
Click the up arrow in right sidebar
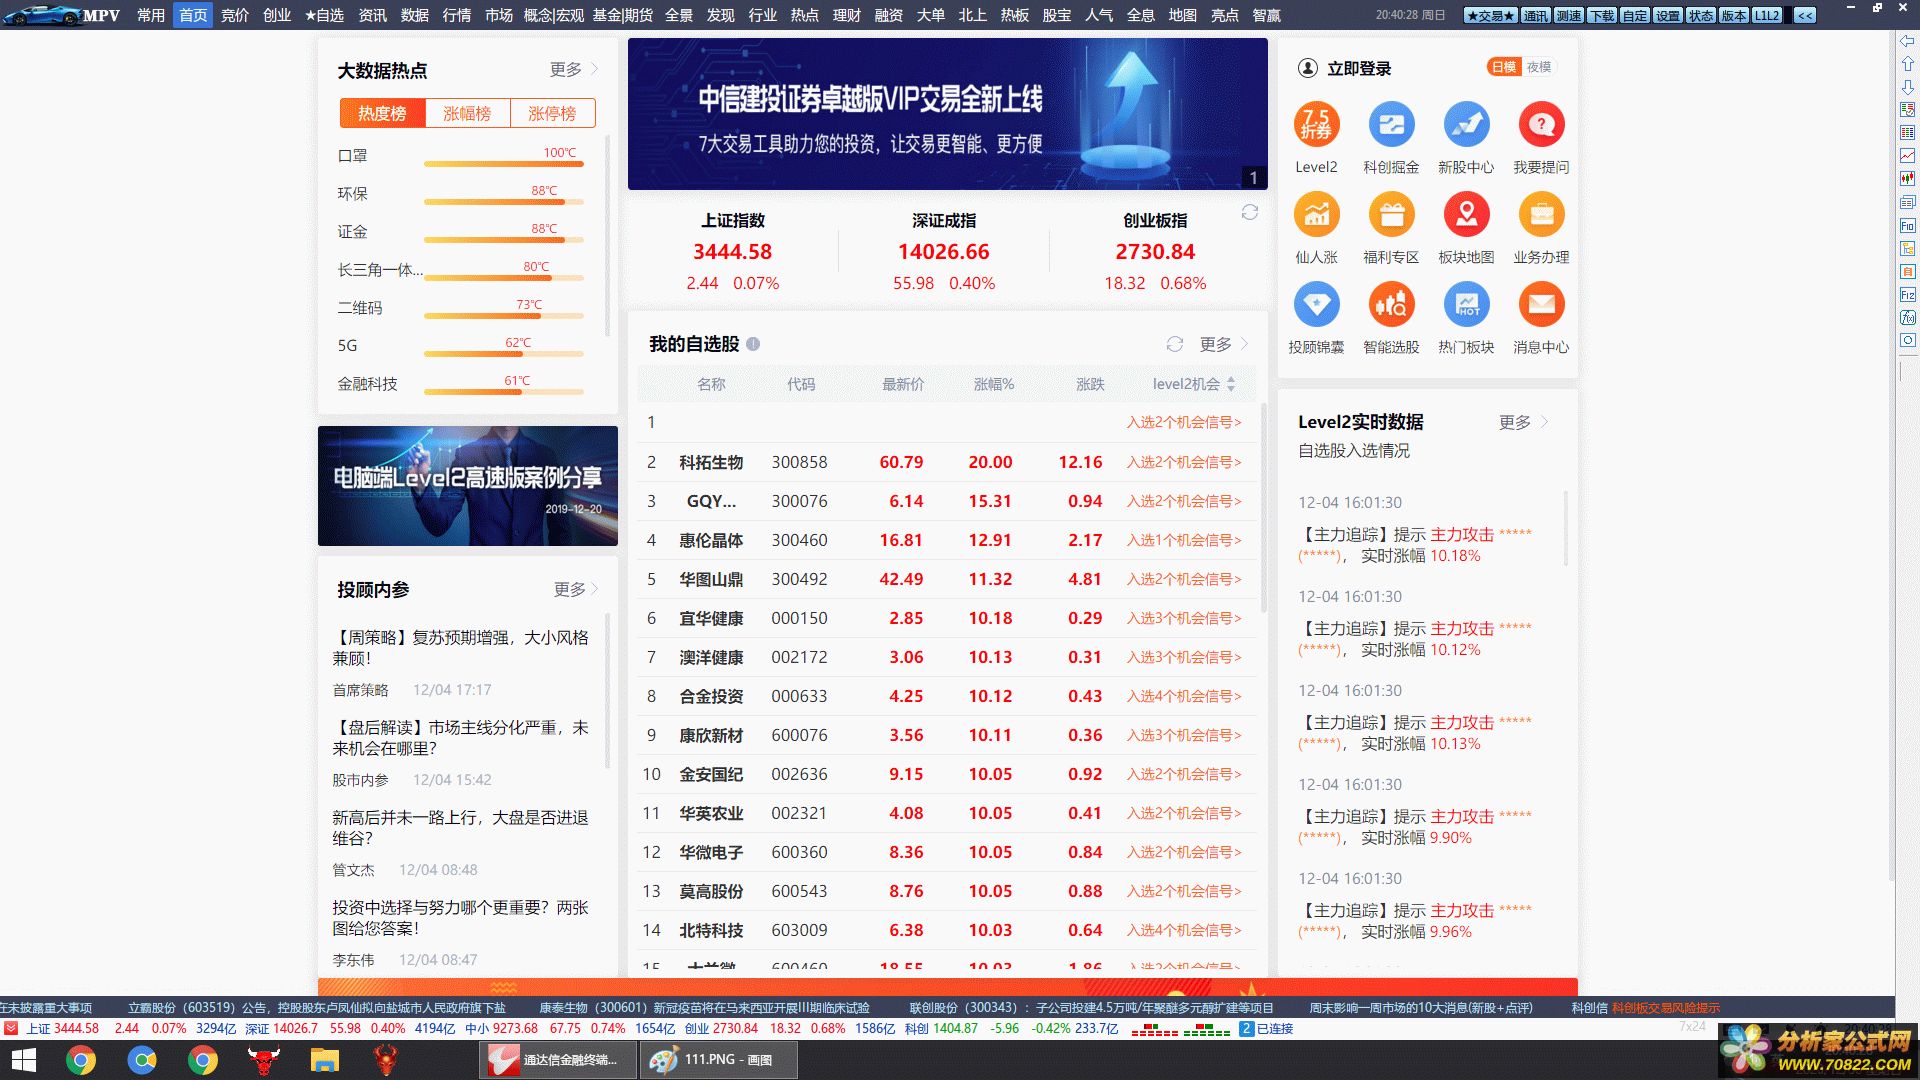click(1907, 64)
